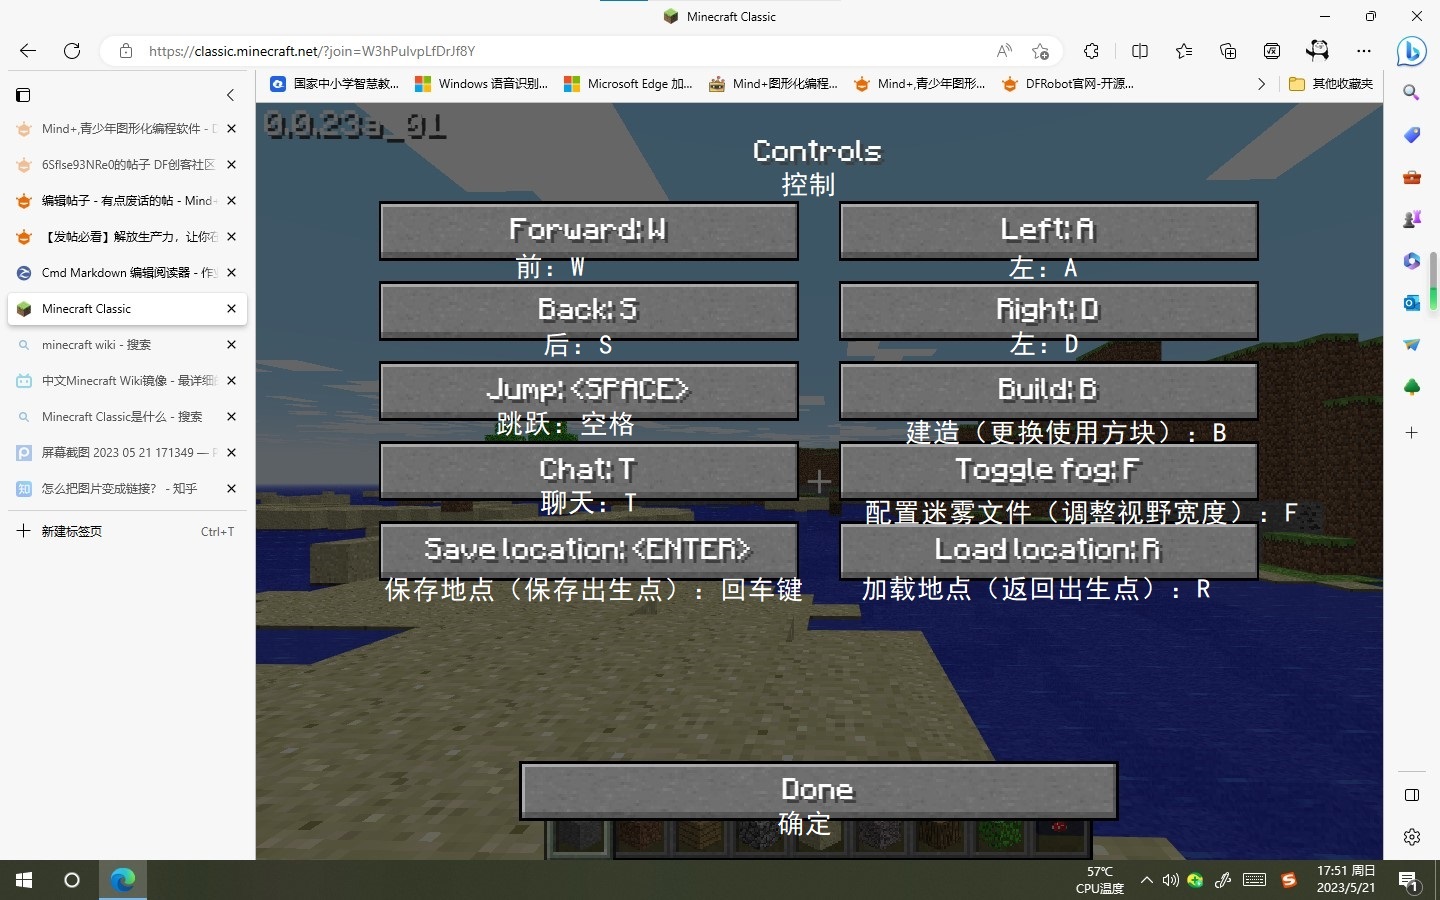Open sidebar settings gear icon
Viewport: 1440px width, 900px height.
pyautogui.click(x=1411, y=837)
